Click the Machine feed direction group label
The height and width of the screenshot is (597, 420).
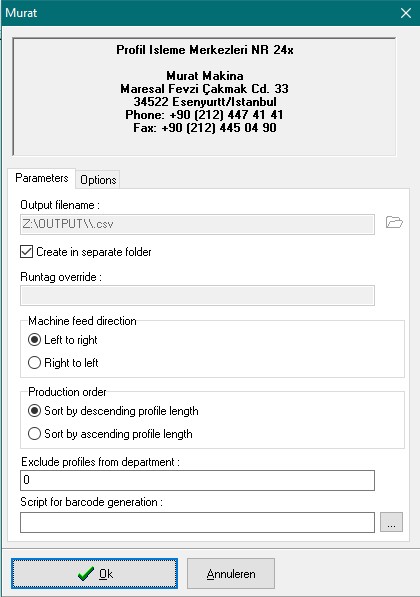click(x=82, y=321)
